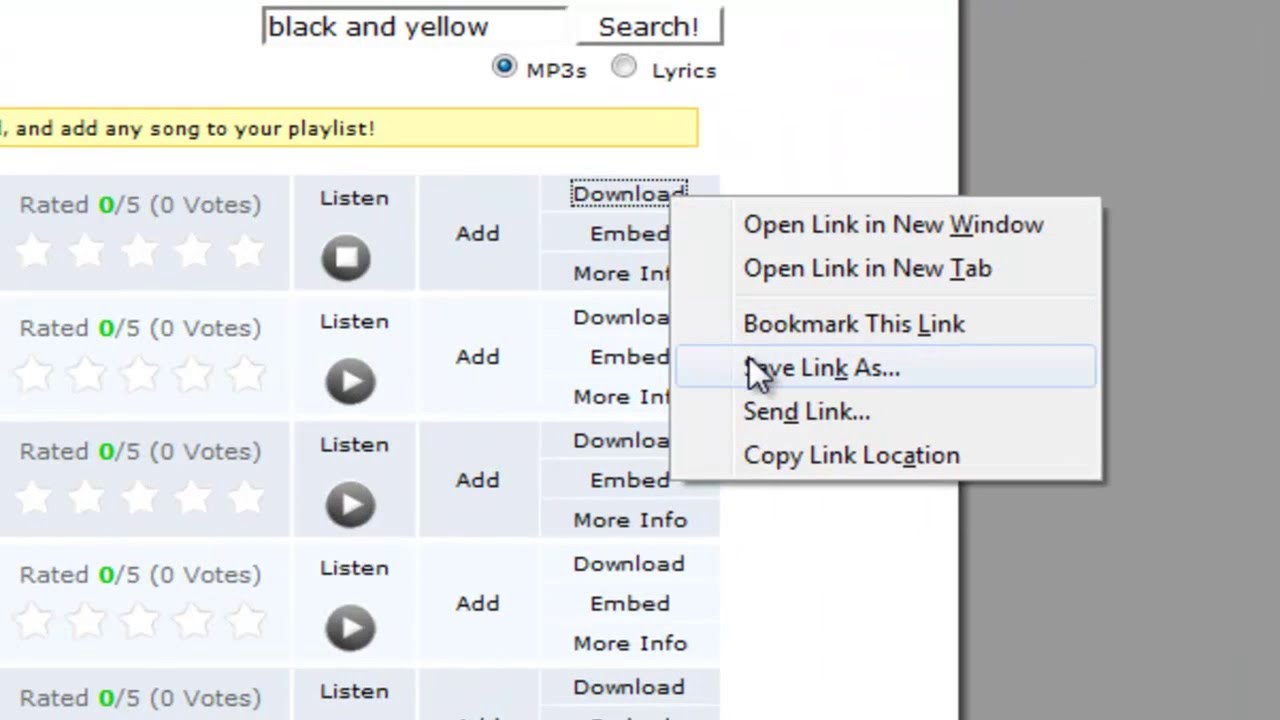Select Send Link... from the context menu

click(807, 411)
